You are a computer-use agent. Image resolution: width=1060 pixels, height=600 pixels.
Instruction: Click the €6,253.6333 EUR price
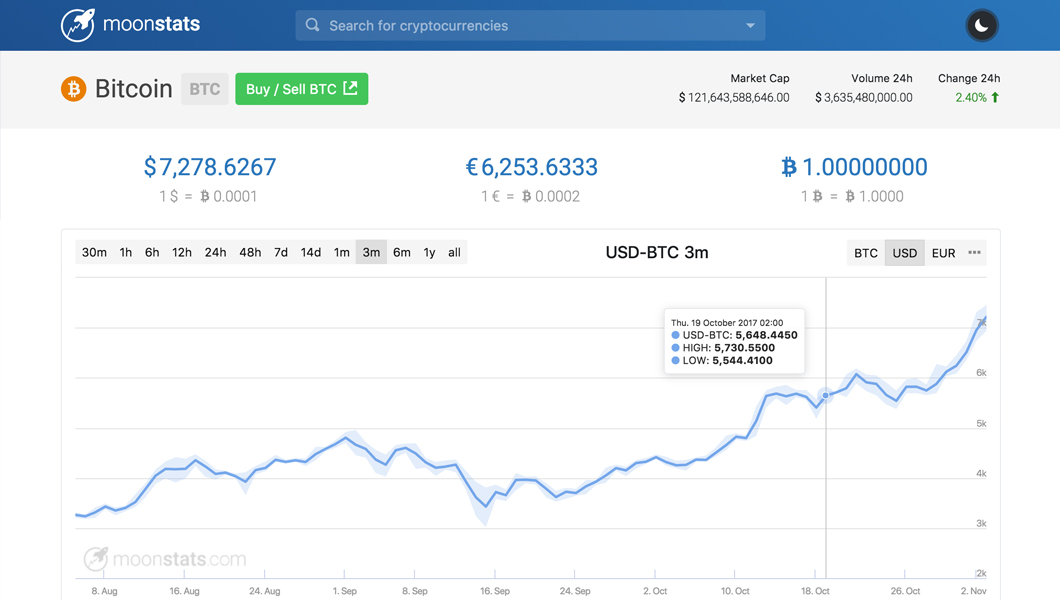coord(531,167)
